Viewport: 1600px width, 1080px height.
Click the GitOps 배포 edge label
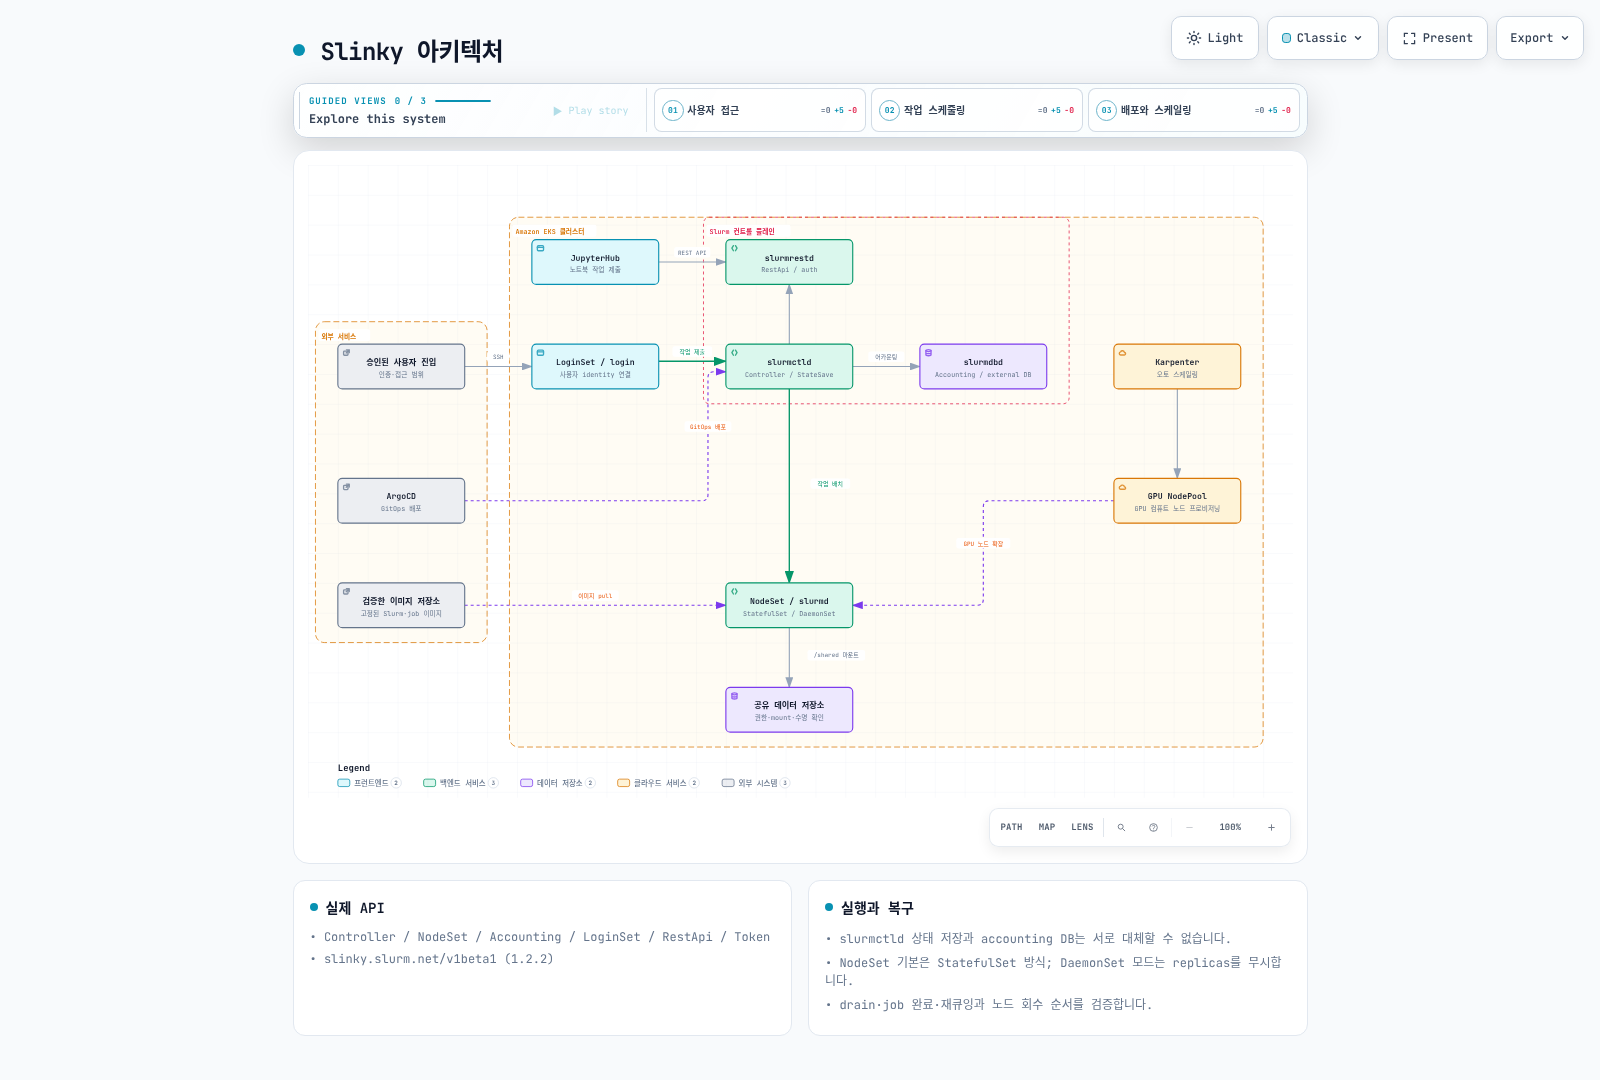coord(708,427)
